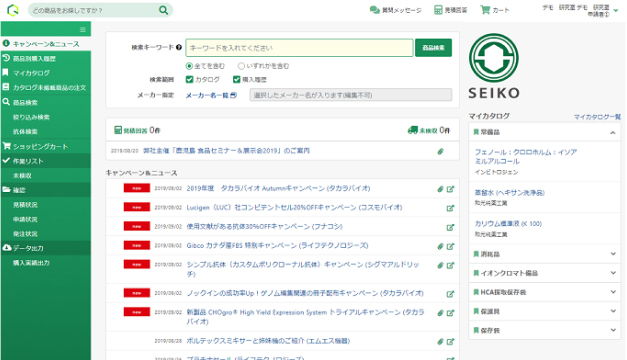
Task: Select the いずれかを含む radio option
Action: click(241, 66)
